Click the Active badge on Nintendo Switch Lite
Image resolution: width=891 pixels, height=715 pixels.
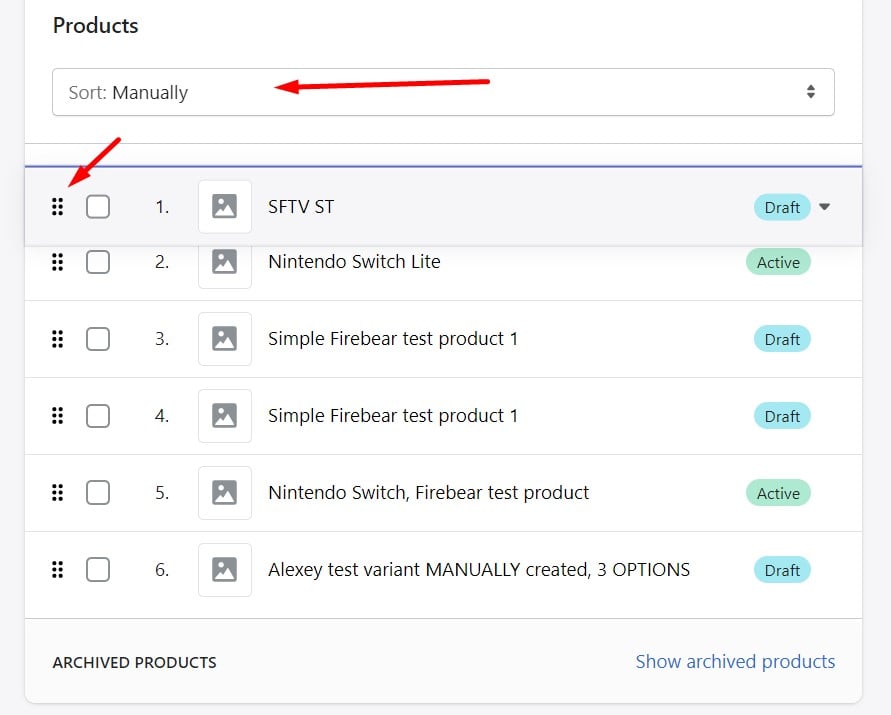pos(778,262)
